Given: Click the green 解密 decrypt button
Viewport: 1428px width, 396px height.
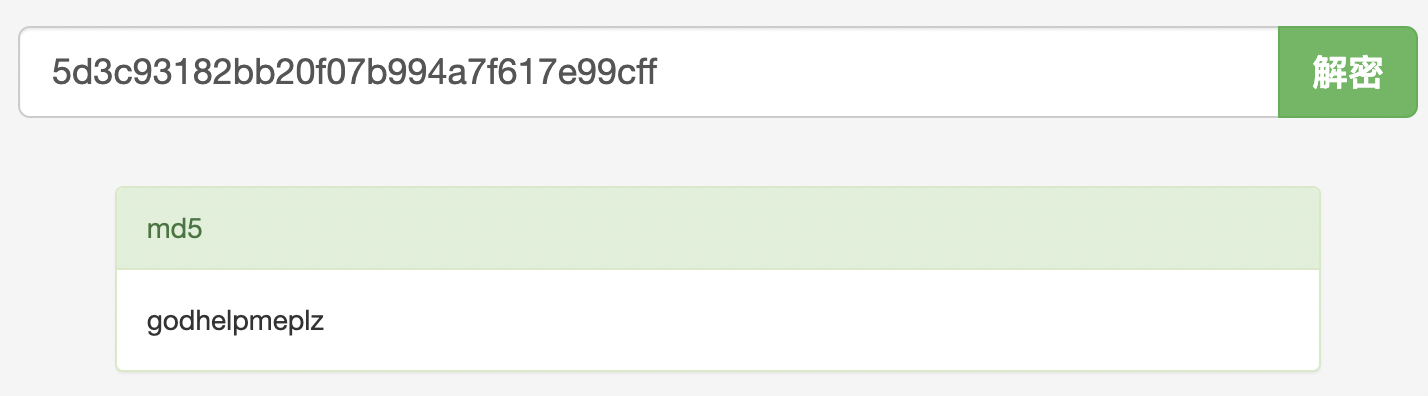Looking at the screenshot, I should tap(1347, 73).
